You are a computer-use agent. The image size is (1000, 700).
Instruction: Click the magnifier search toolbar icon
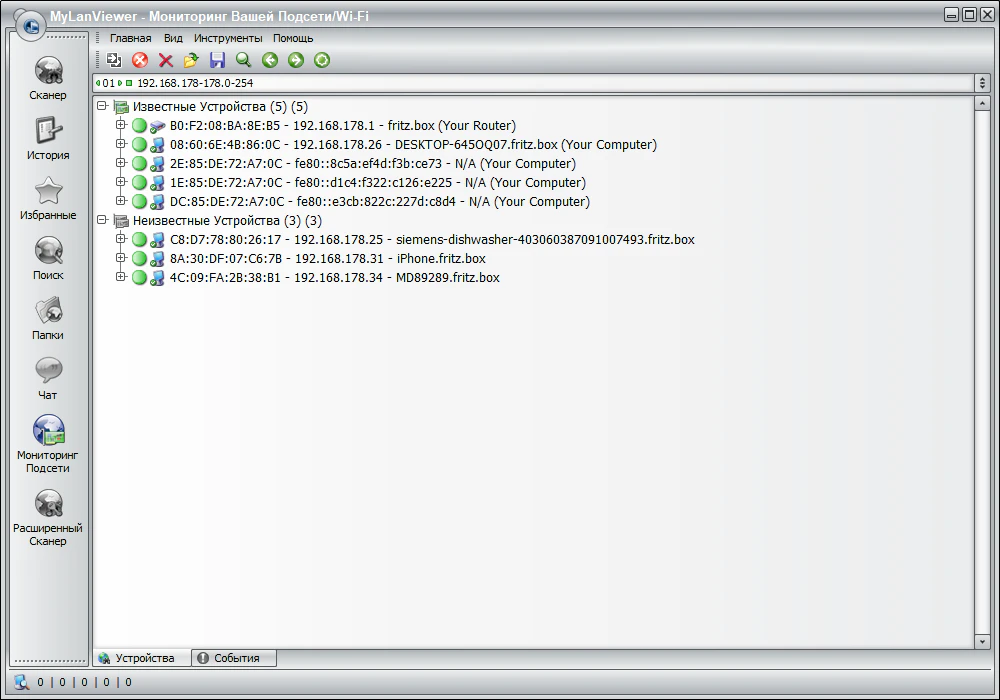[x=243, y=61]
